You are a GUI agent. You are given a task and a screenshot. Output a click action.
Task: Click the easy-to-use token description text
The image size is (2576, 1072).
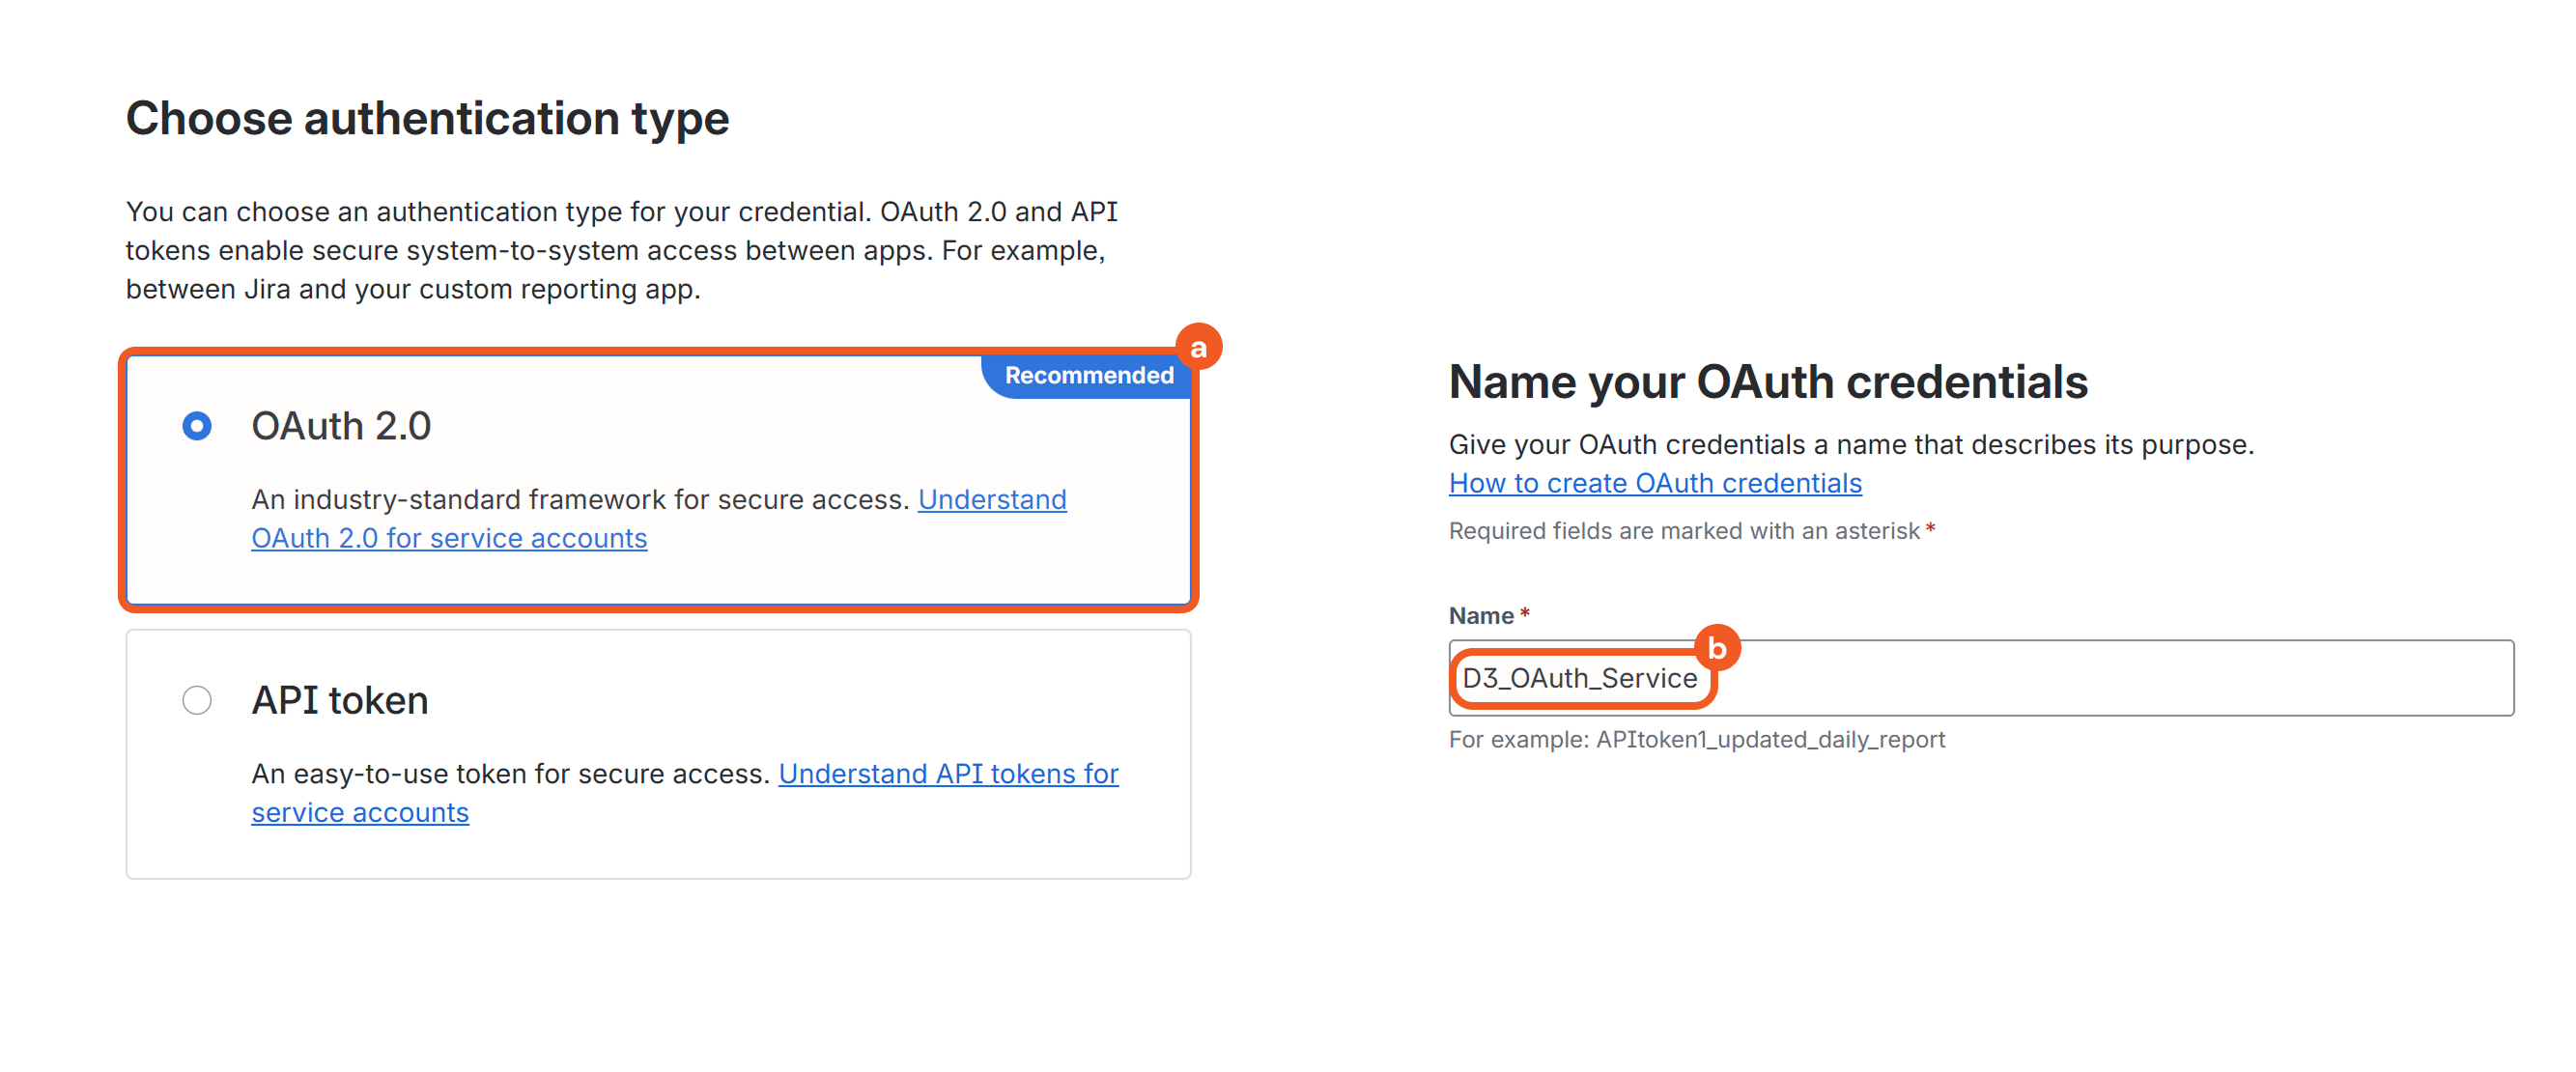pos(510,774)
